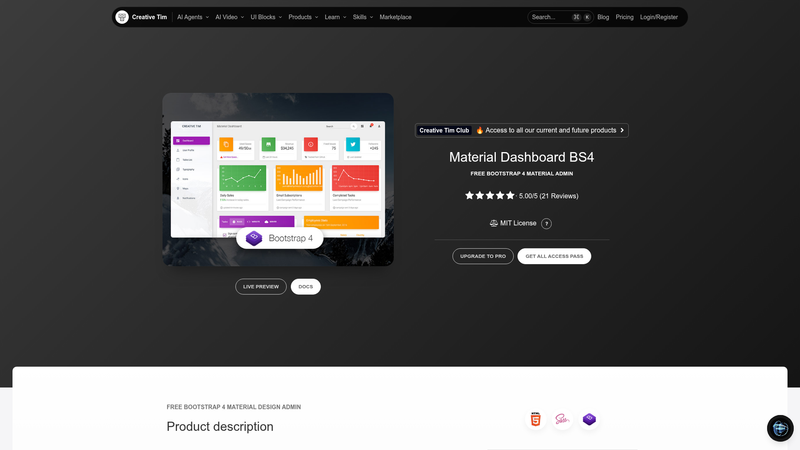Open the chat assistant globe icon
Viewport: 800px width, 450px height.
pos(780,428)
